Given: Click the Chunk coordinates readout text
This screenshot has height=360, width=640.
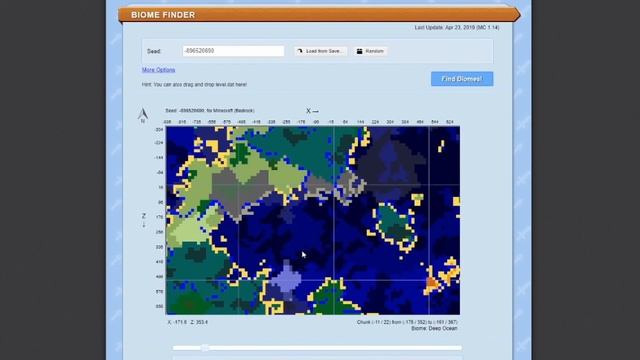Looking at the screenshot, I should (x=407, y=322).
